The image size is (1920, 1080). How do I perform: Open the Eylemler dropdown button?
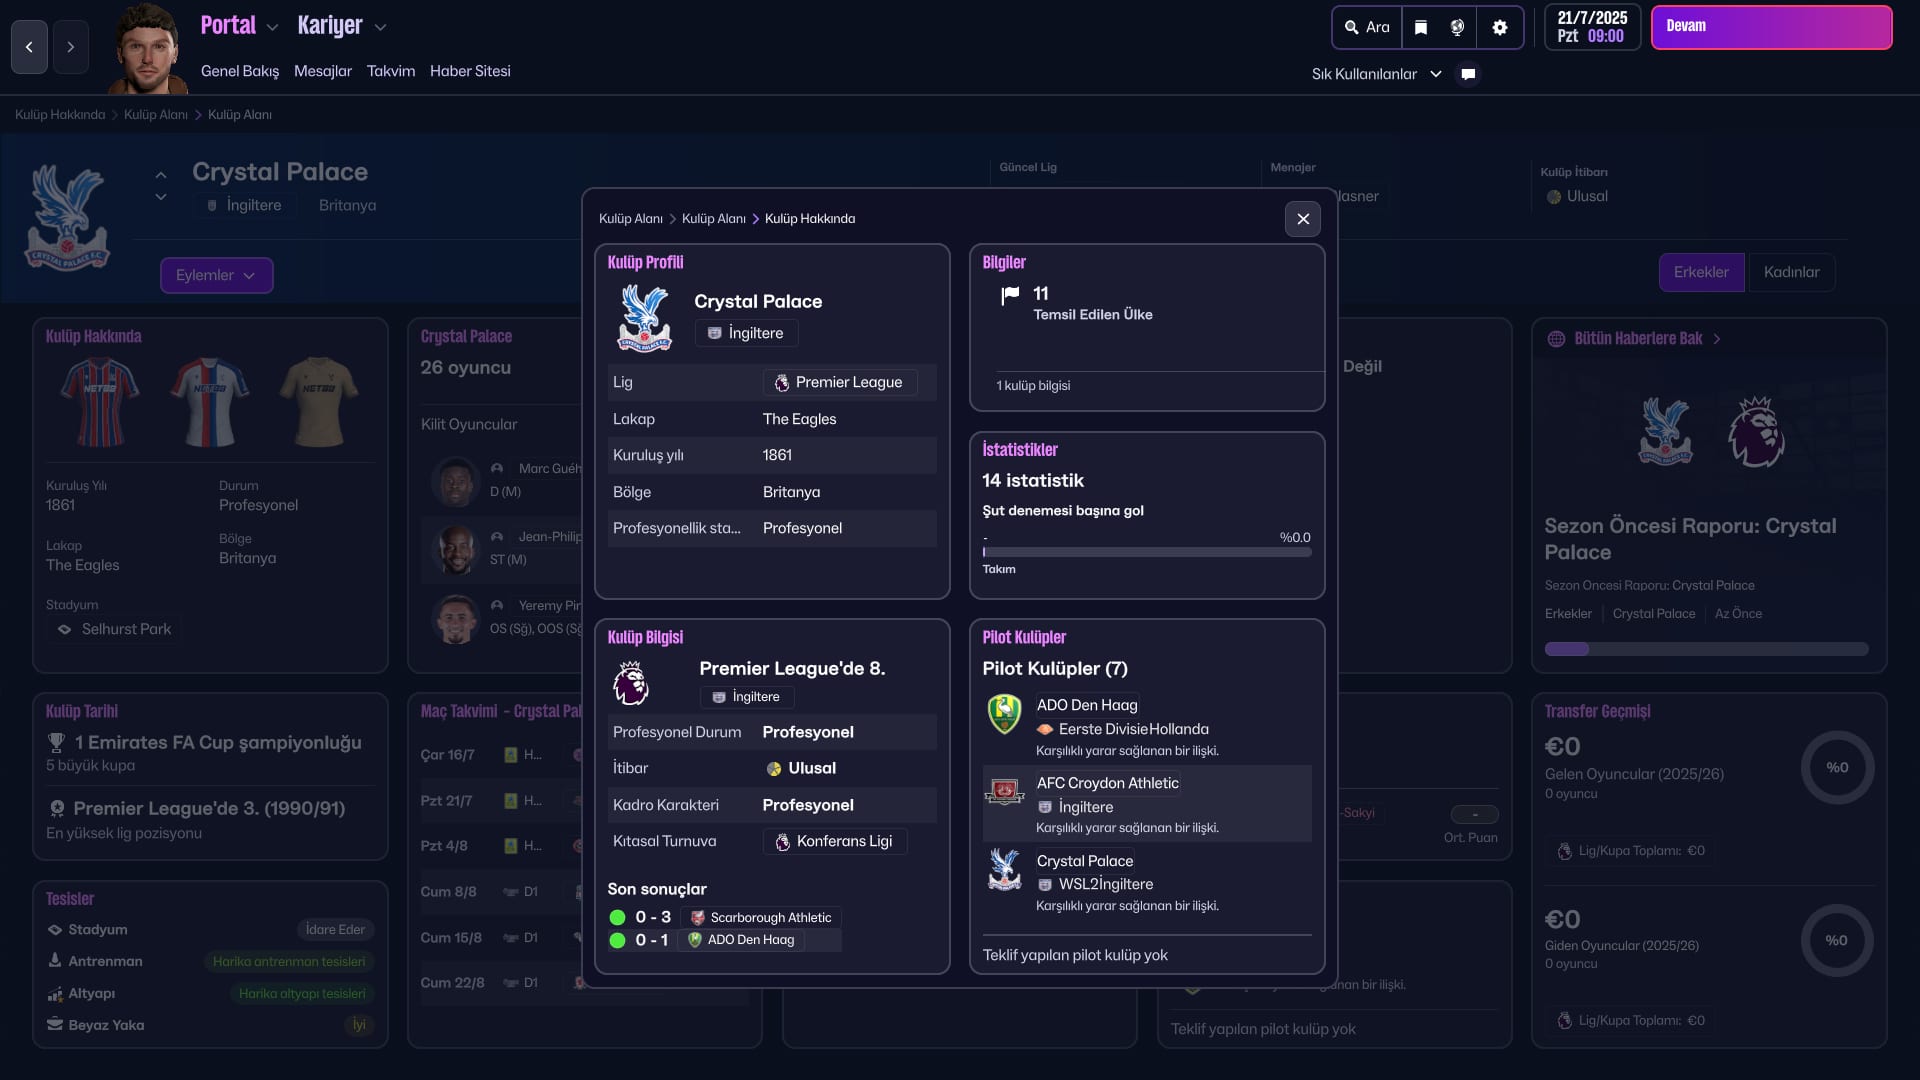[x=216, y=275]
